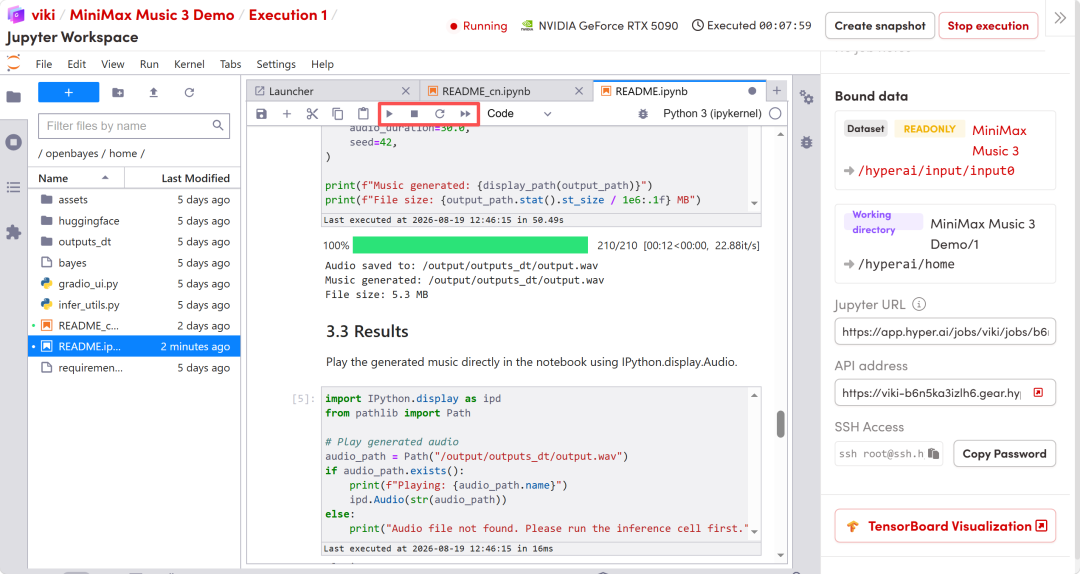
Task: Copy the selected cell icon
Action: 338,114
